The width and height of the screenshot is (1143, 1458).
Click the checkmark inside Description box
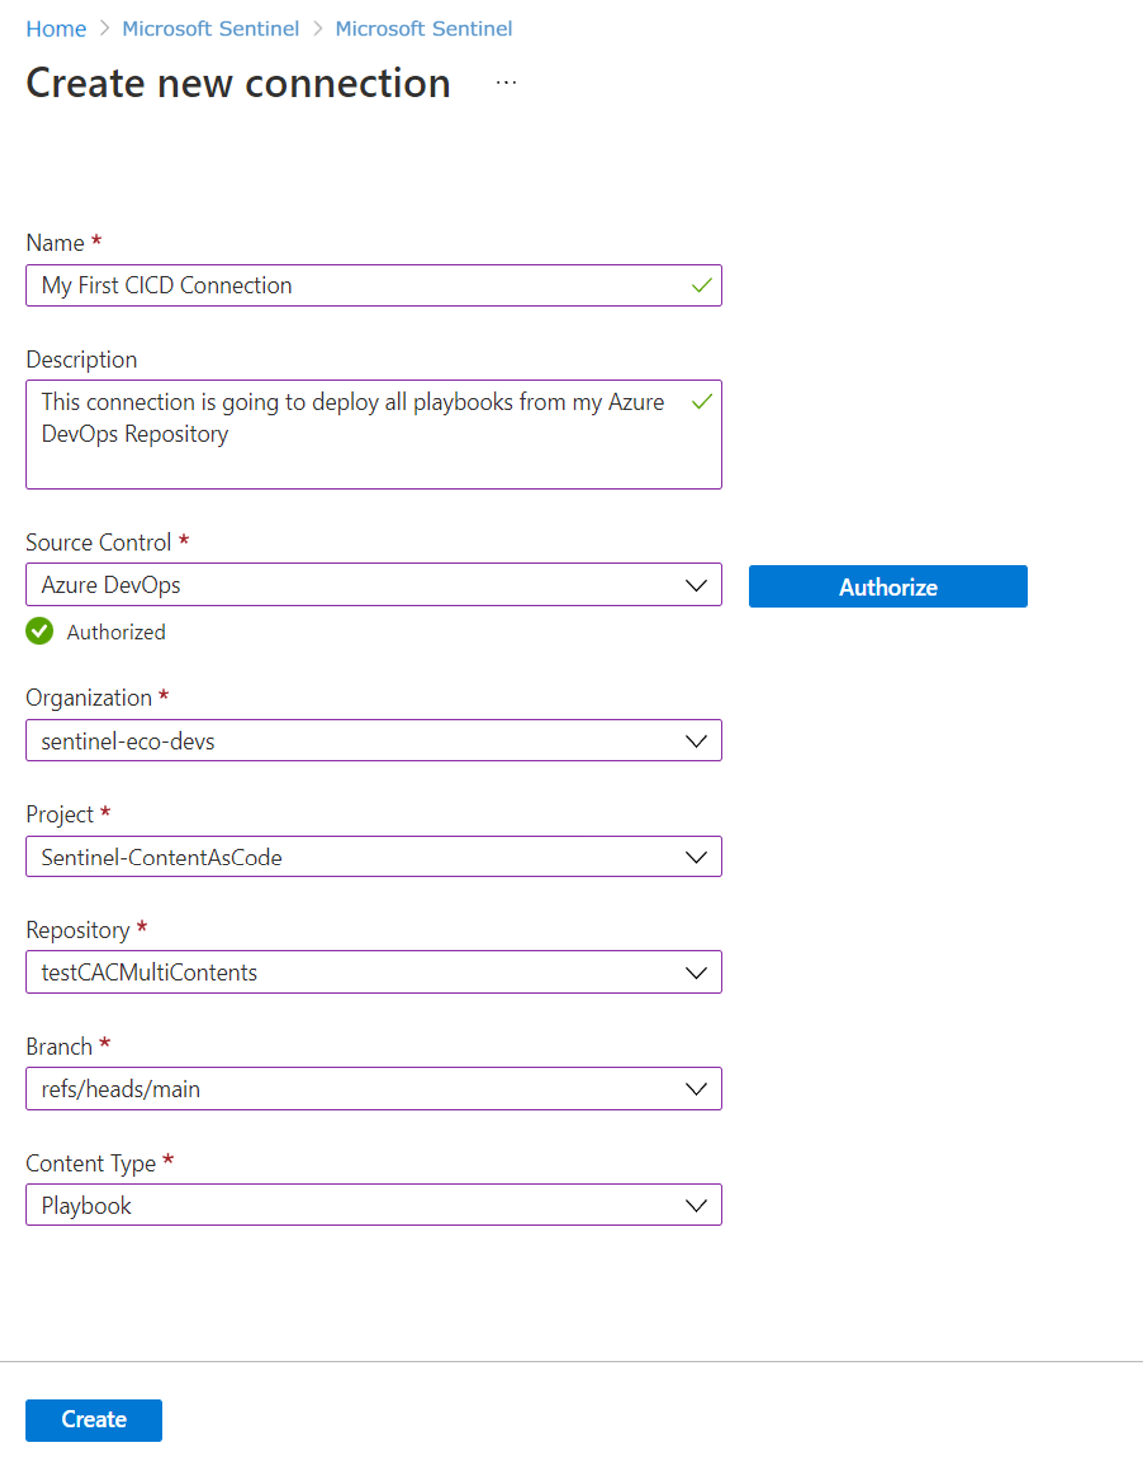[703, 401]
